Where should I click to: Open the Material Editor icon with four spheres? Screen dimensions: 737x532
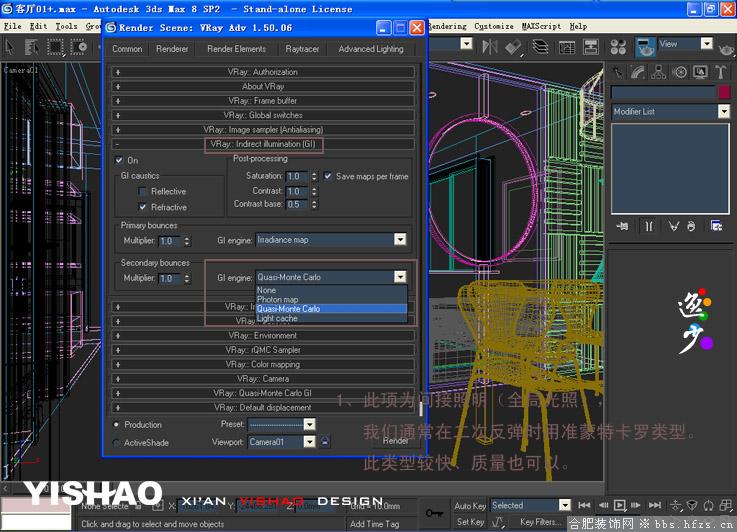pyautogui.click(x=618, y=47)
